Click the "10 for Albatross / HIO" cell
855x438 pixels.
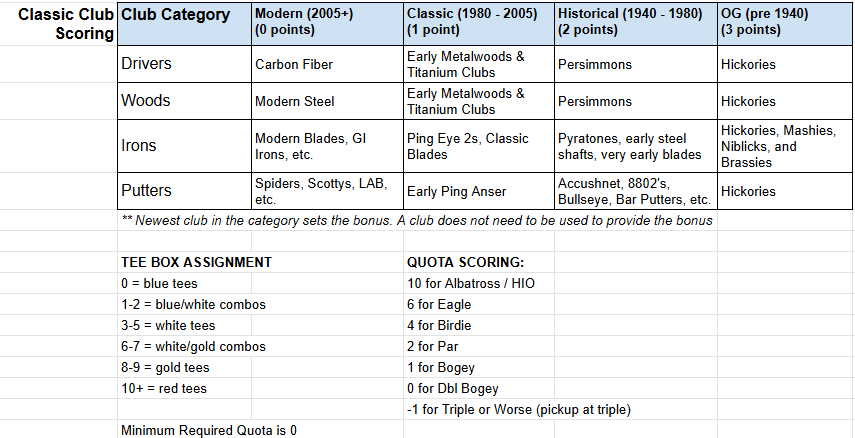471,283
